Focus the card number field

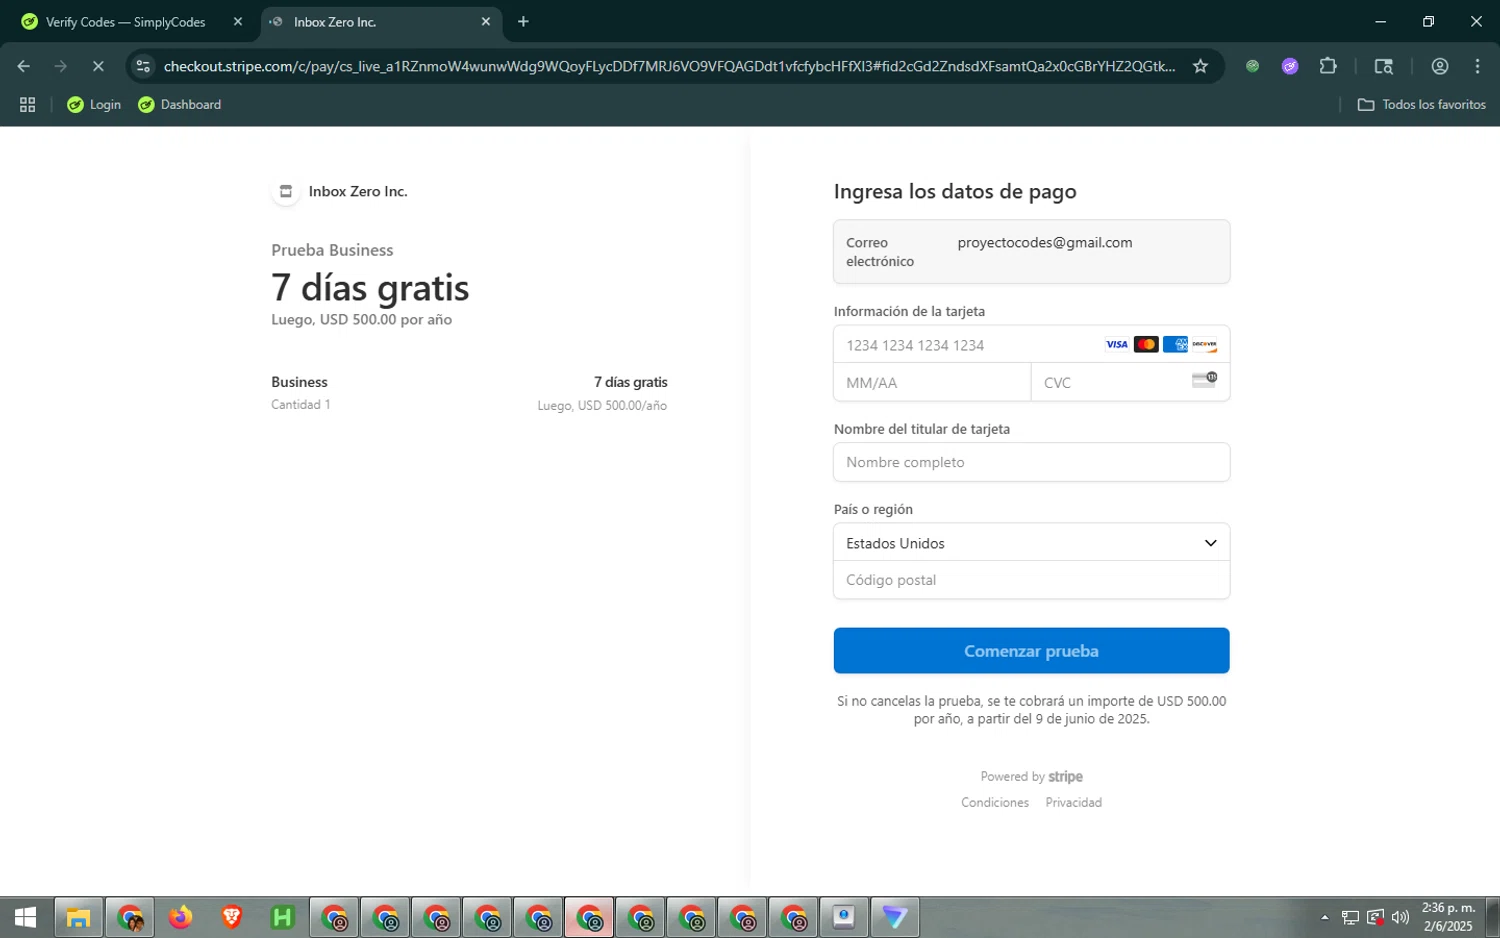(1031, 345)
